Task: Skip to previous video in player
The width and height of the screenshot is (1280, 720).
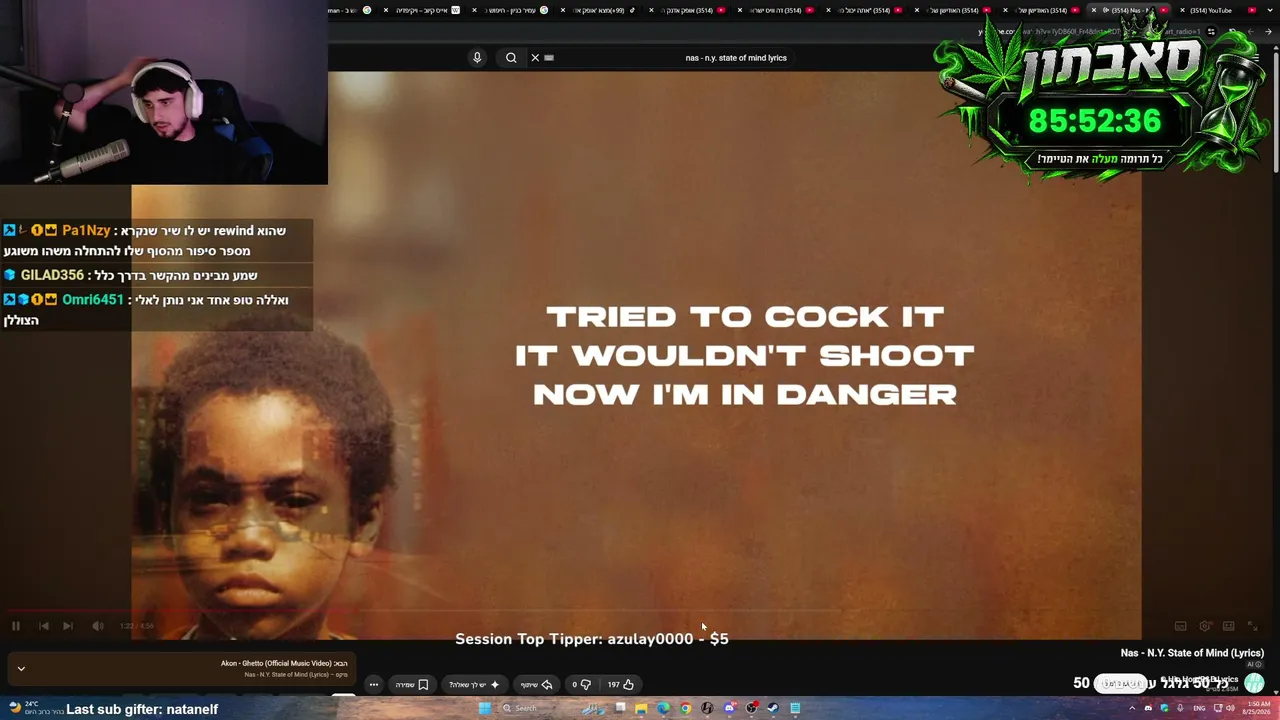Action: point(44,626)
